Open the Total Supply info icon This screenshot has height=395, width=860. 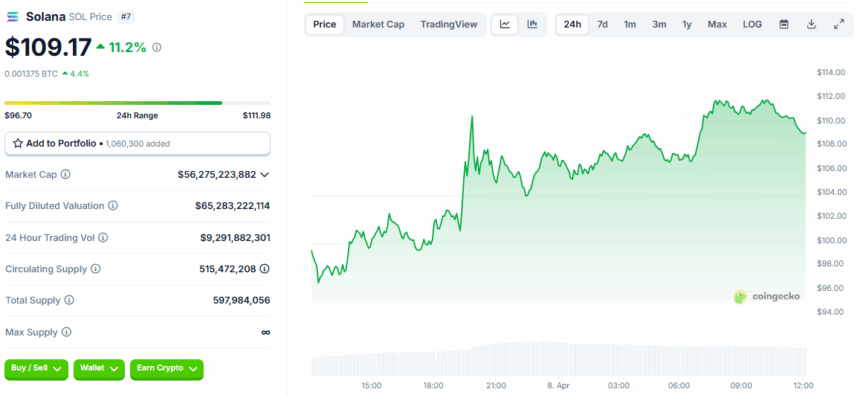pos(69,300)
